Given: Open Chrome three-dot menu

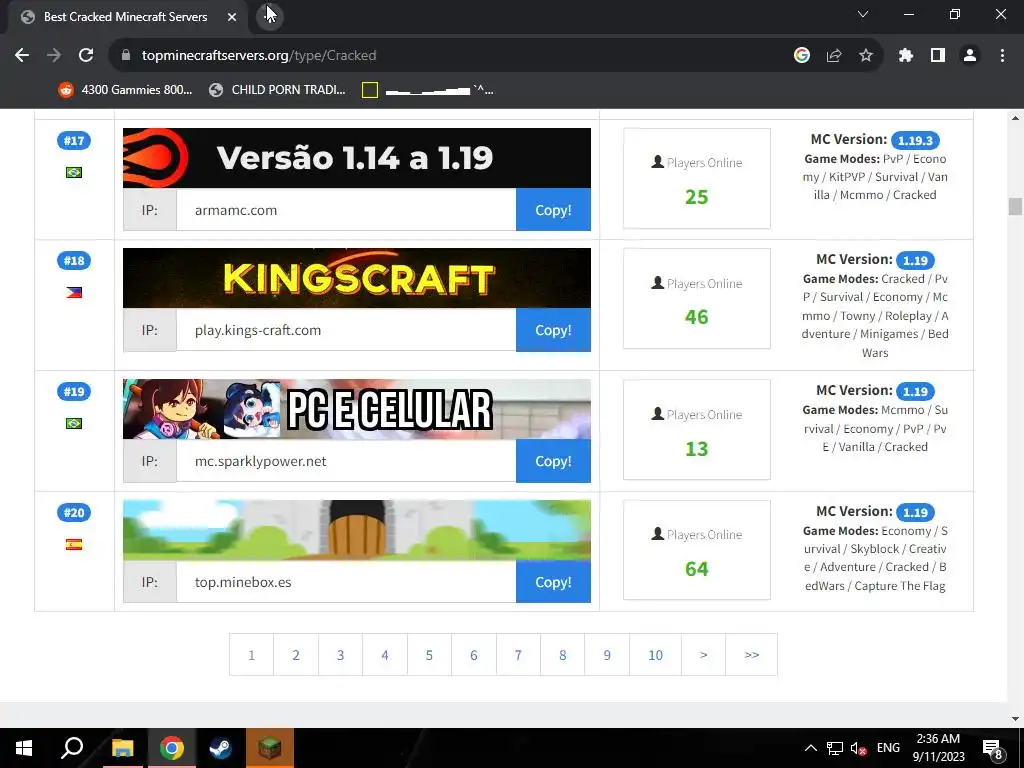Looking at the screenshot, I should point(1002,56).
